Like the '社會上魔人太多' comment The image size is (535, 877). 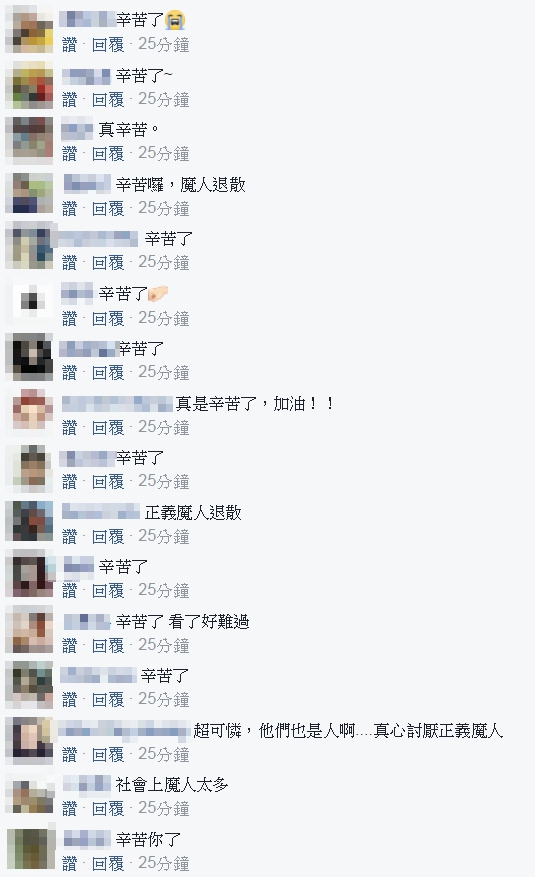[x=69, y=808]
